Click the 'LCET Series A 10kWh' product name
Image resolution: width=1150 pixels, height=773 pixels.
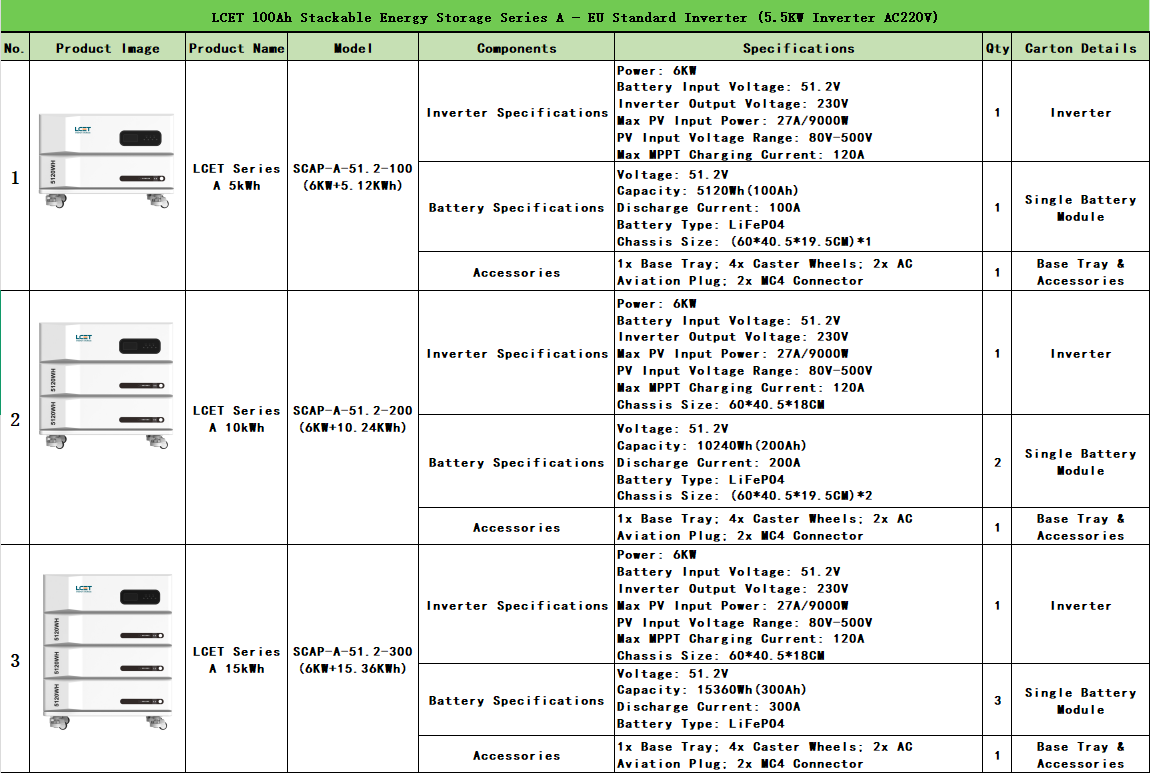(236, 419)
